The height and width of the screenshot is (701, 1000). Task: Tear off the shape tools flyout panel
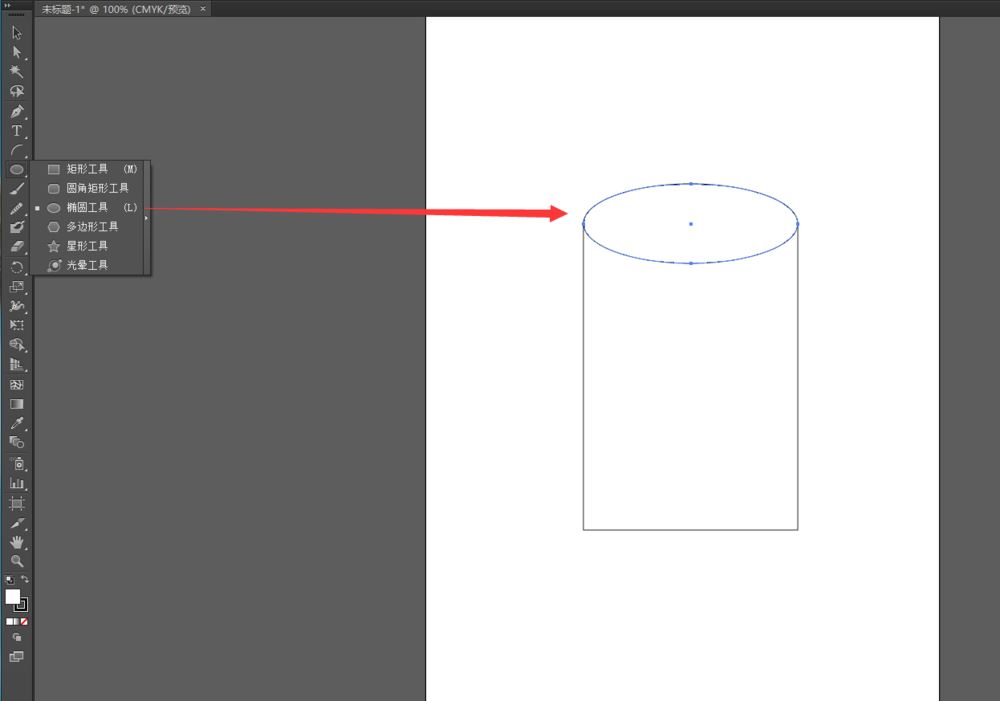click(x=147, y=217)
